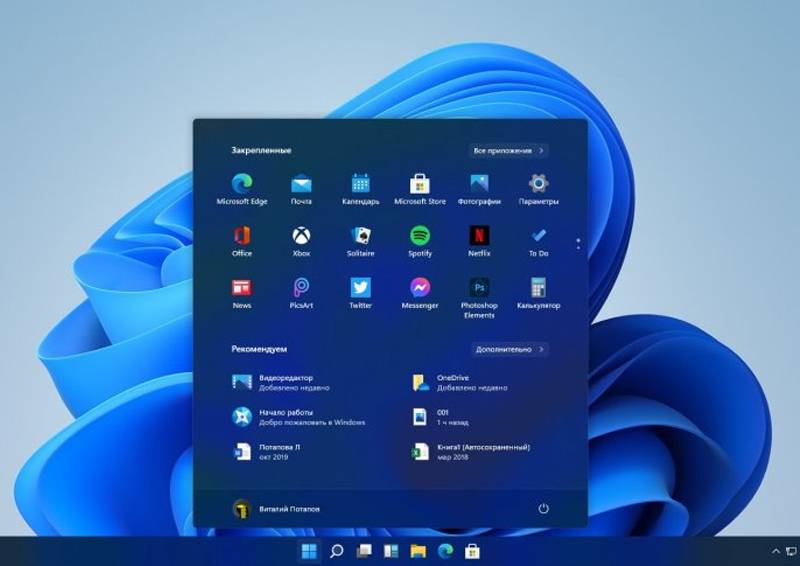Open the Калькулятор app
The width and height of the screenshot is (800, 566).
tap(538, 293)
